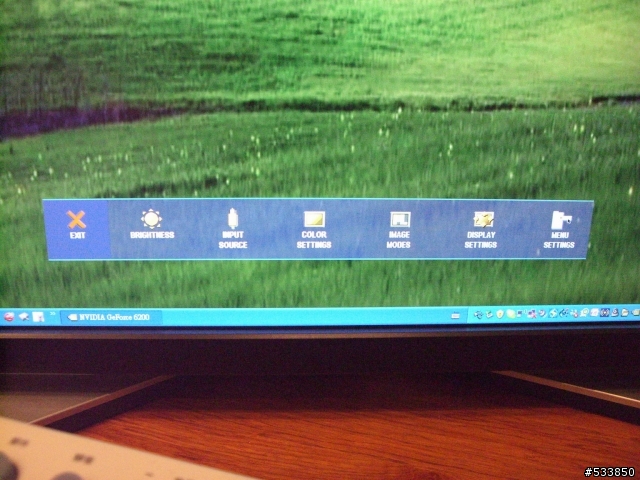Select Exit in the monitor OSD menu
The image size is (640, 480).
(76, 224)
